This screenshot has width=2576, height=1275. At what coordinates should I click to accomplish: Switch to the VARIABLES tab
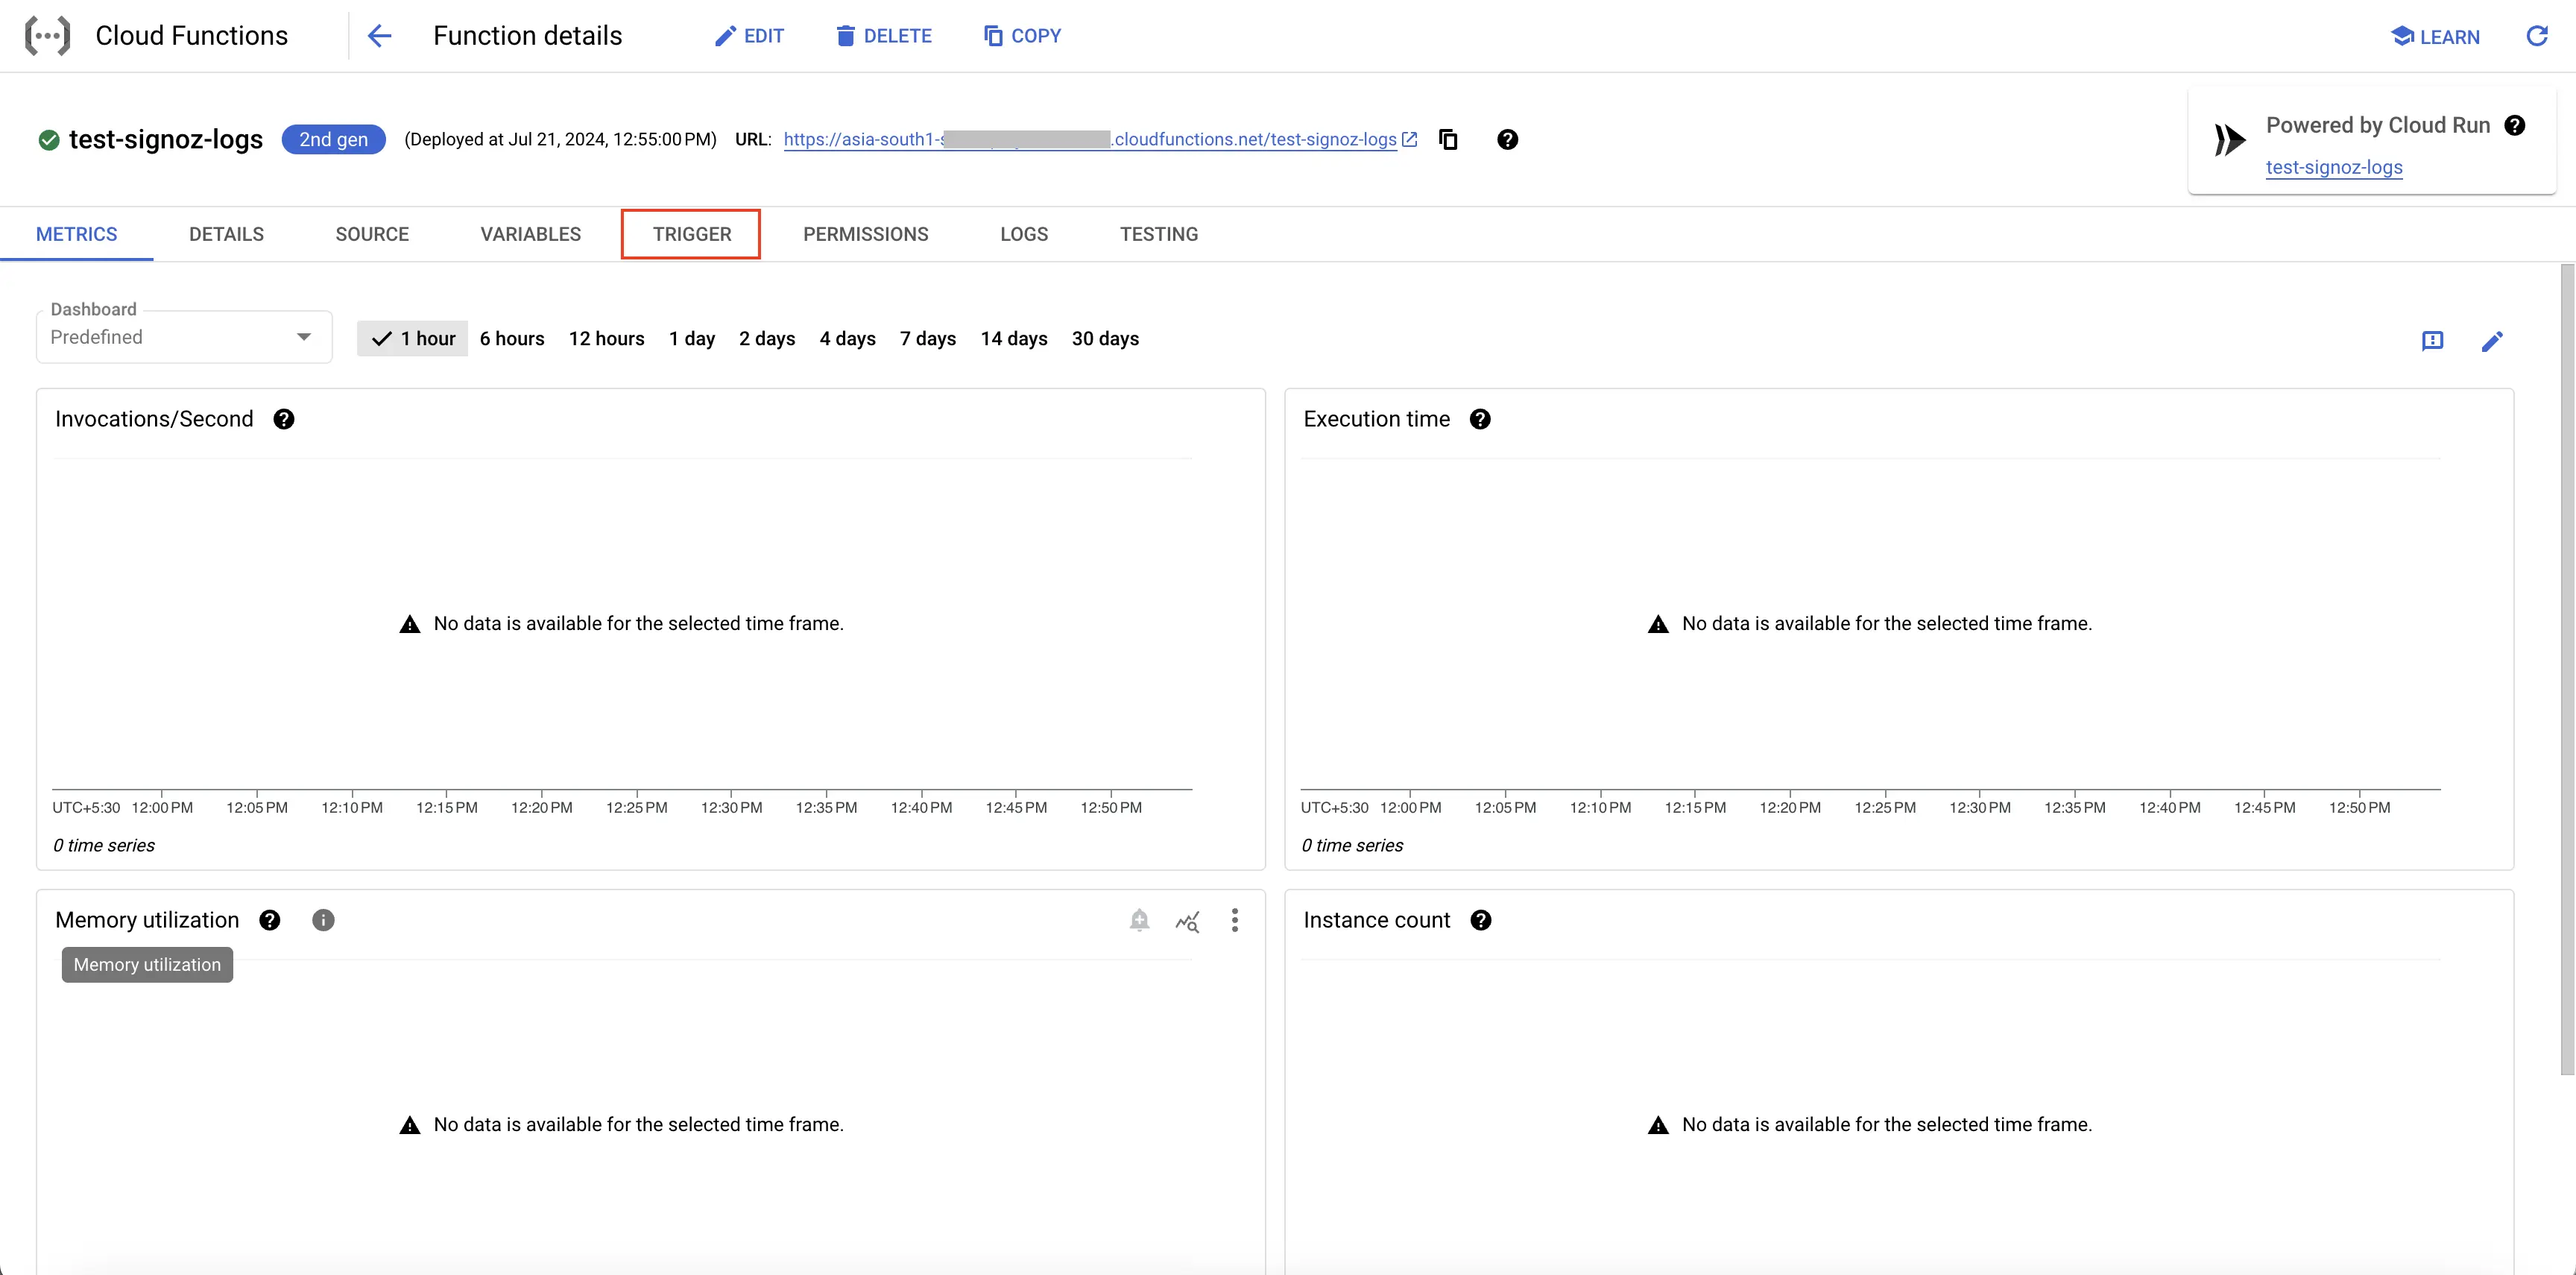coord(530,234)
